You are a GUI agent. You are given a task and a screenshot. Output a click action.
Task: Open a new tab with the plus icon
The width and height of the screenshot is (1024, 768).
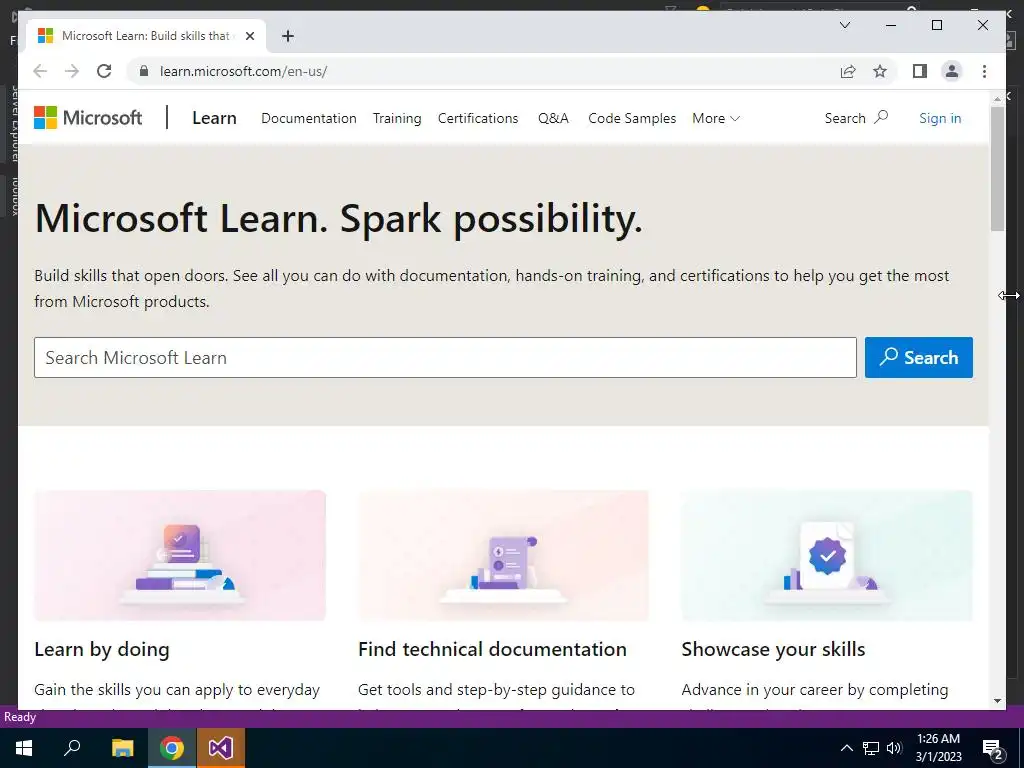(x=288, y=36)
